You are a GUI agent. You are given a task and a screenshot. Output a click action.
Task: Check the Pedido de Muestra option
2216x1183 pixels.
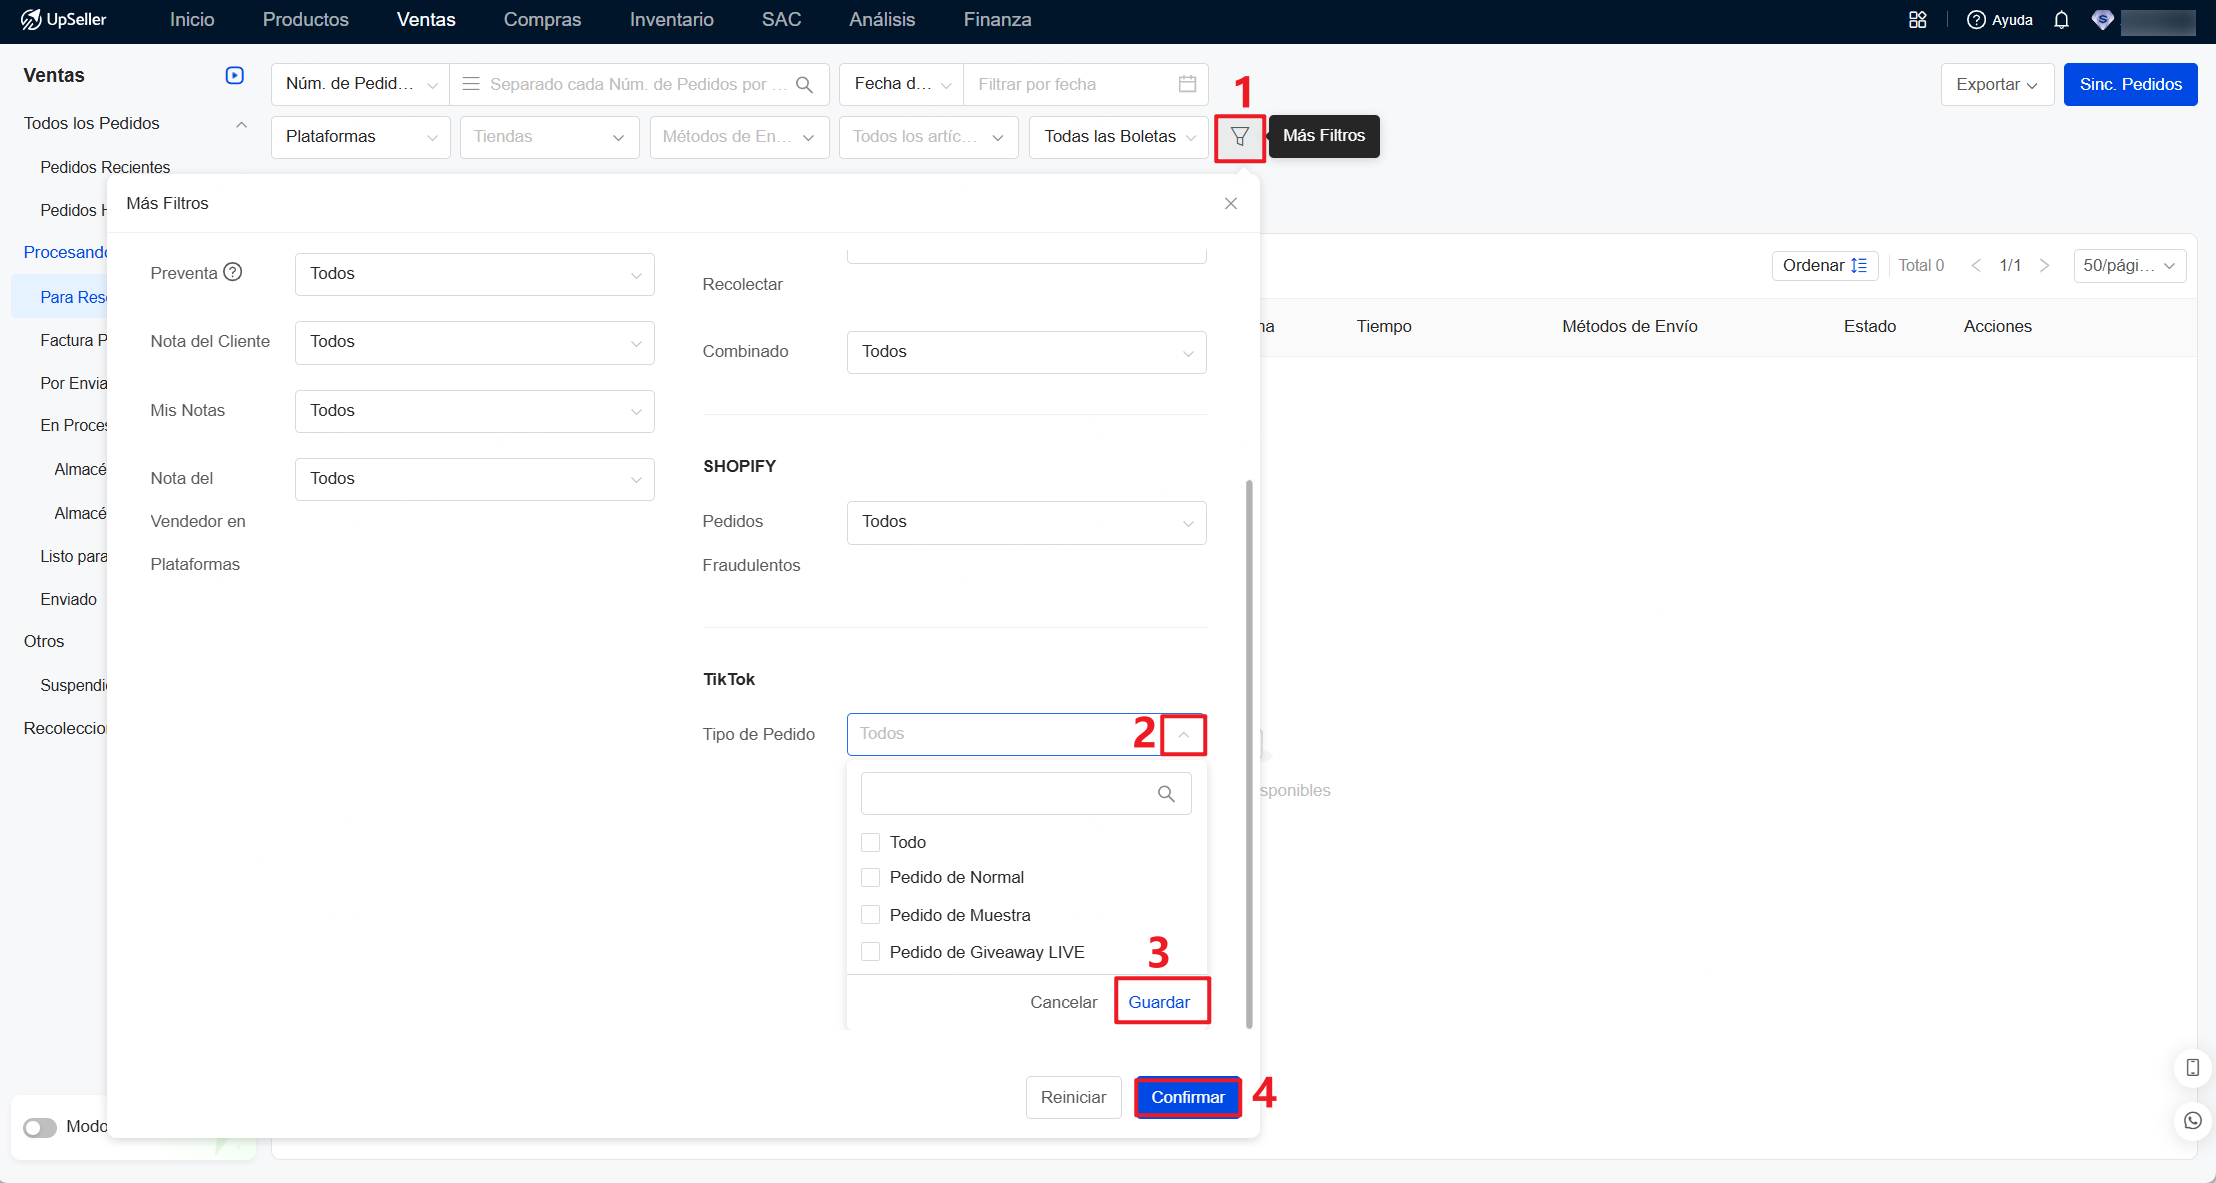tap(870, 915)
